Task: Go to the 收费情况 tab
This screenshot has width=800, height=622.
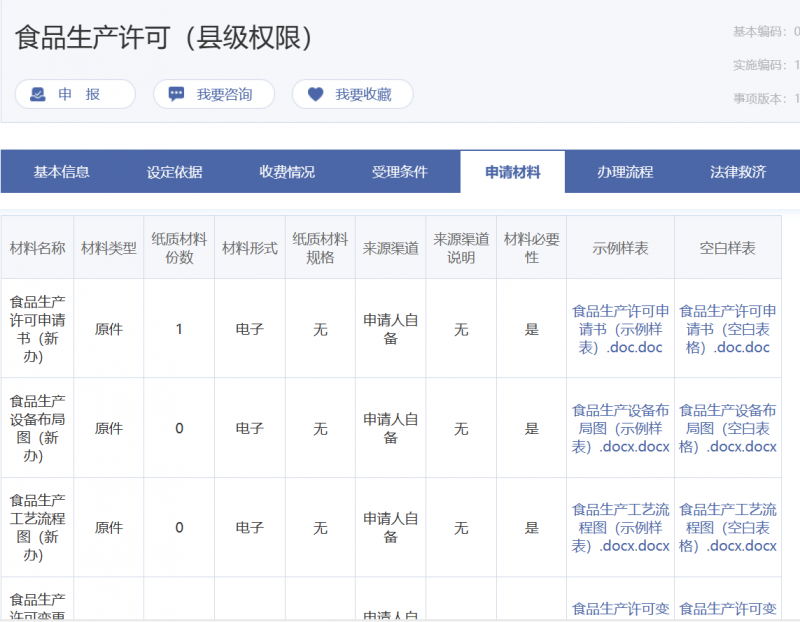Action: click(287, 172)
